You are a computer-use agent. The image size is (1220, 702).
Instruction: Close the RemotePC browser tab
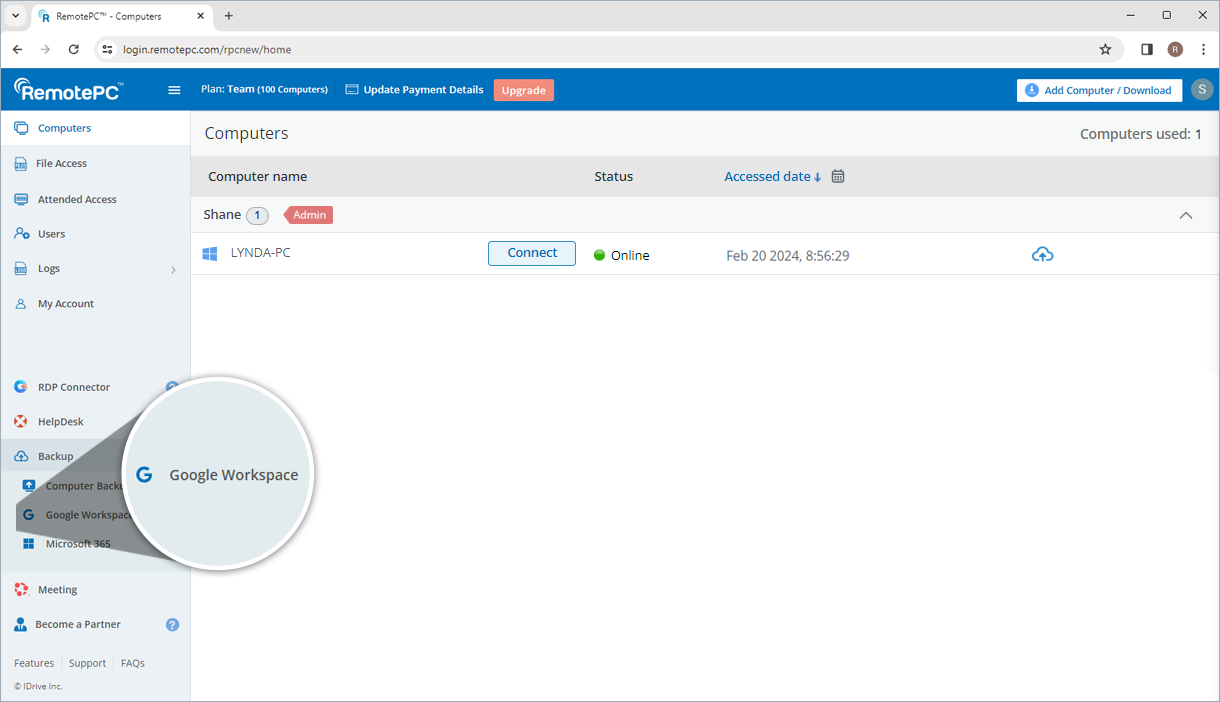(200, 16)
